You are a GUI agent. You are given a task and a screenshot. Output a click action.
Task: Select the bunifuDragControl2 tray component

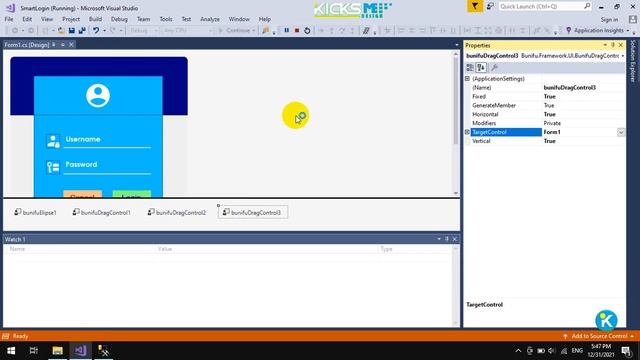177,212
